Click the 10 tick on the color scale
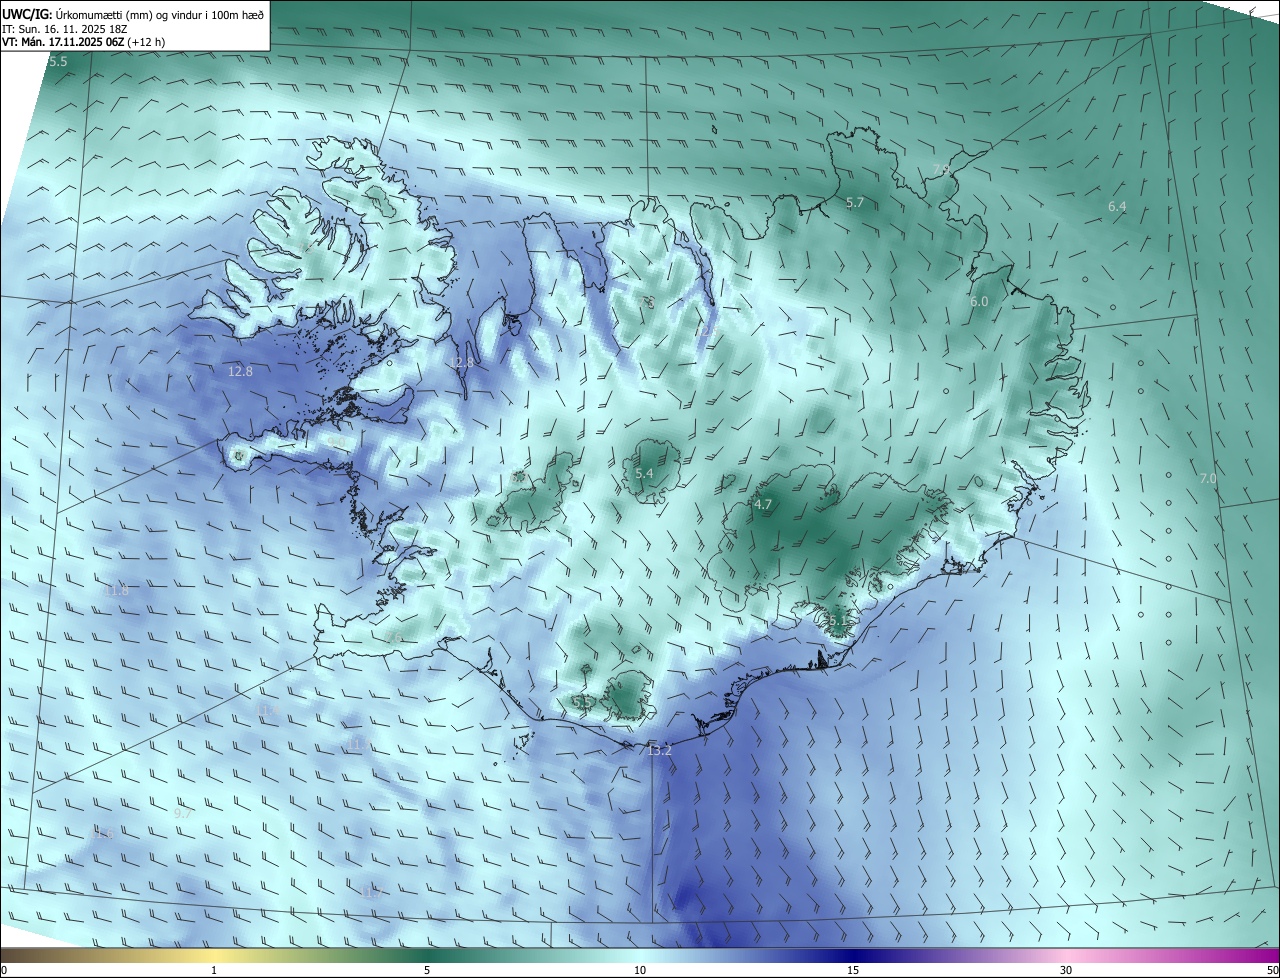Screen dimensions: 1280x978 click(640, 970)
